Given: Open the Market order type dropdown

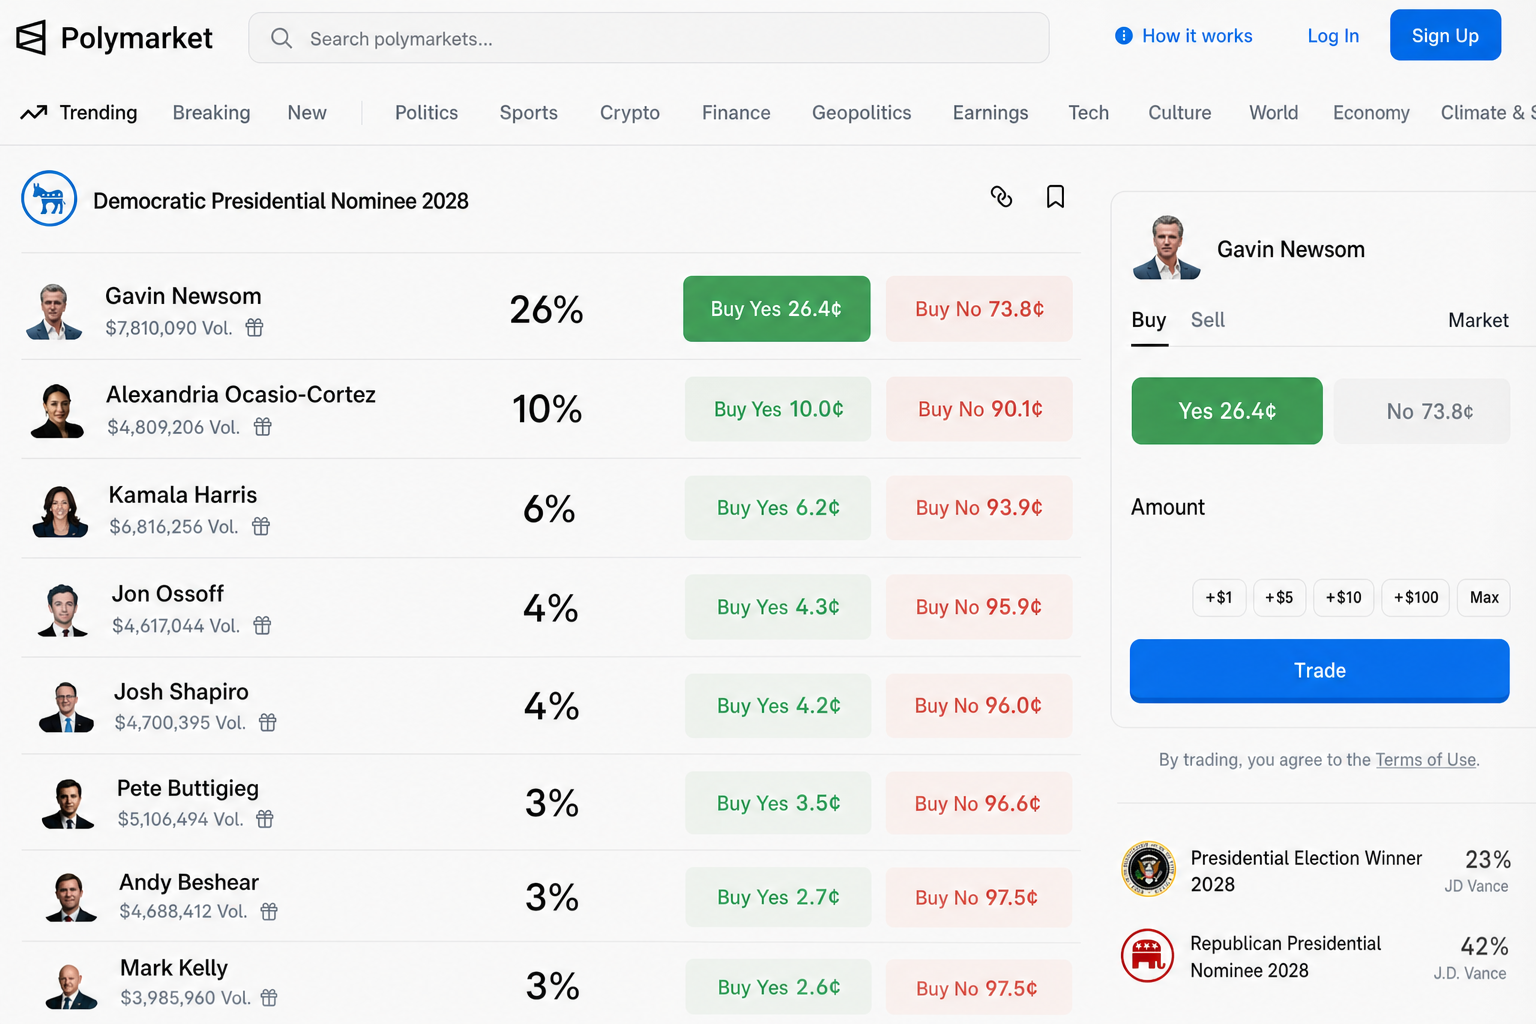Looking at the screenshot, I should (x=1478, y=320).
